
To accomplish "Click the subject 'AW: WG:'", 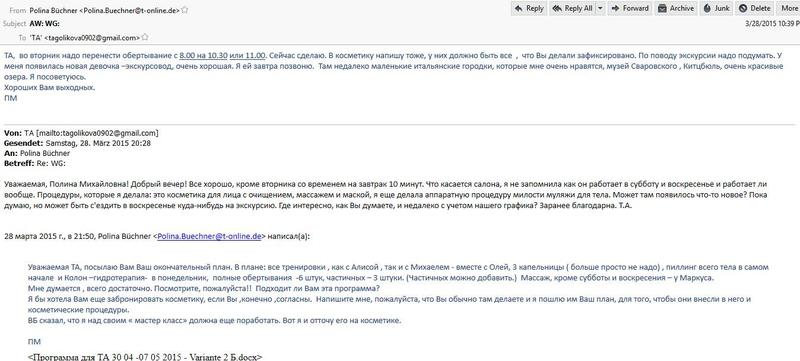I will tap(45, 23).
